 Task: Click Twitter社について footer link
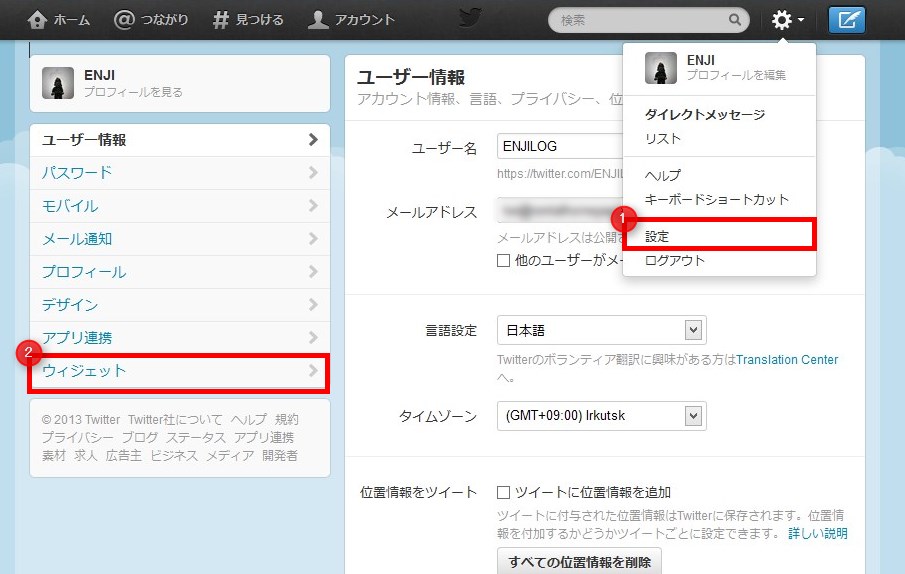175,420
